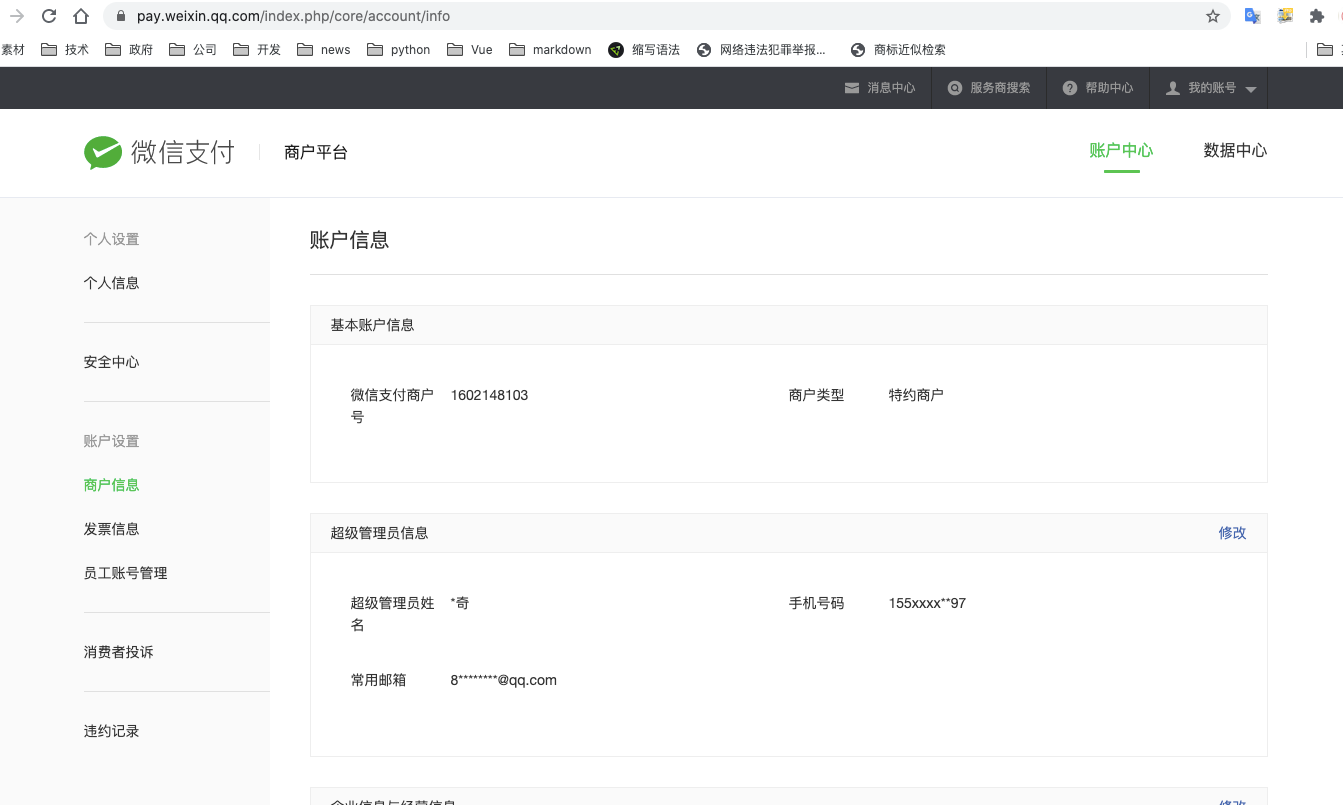Click the 手机号码 field label

(x=816, y=603)
